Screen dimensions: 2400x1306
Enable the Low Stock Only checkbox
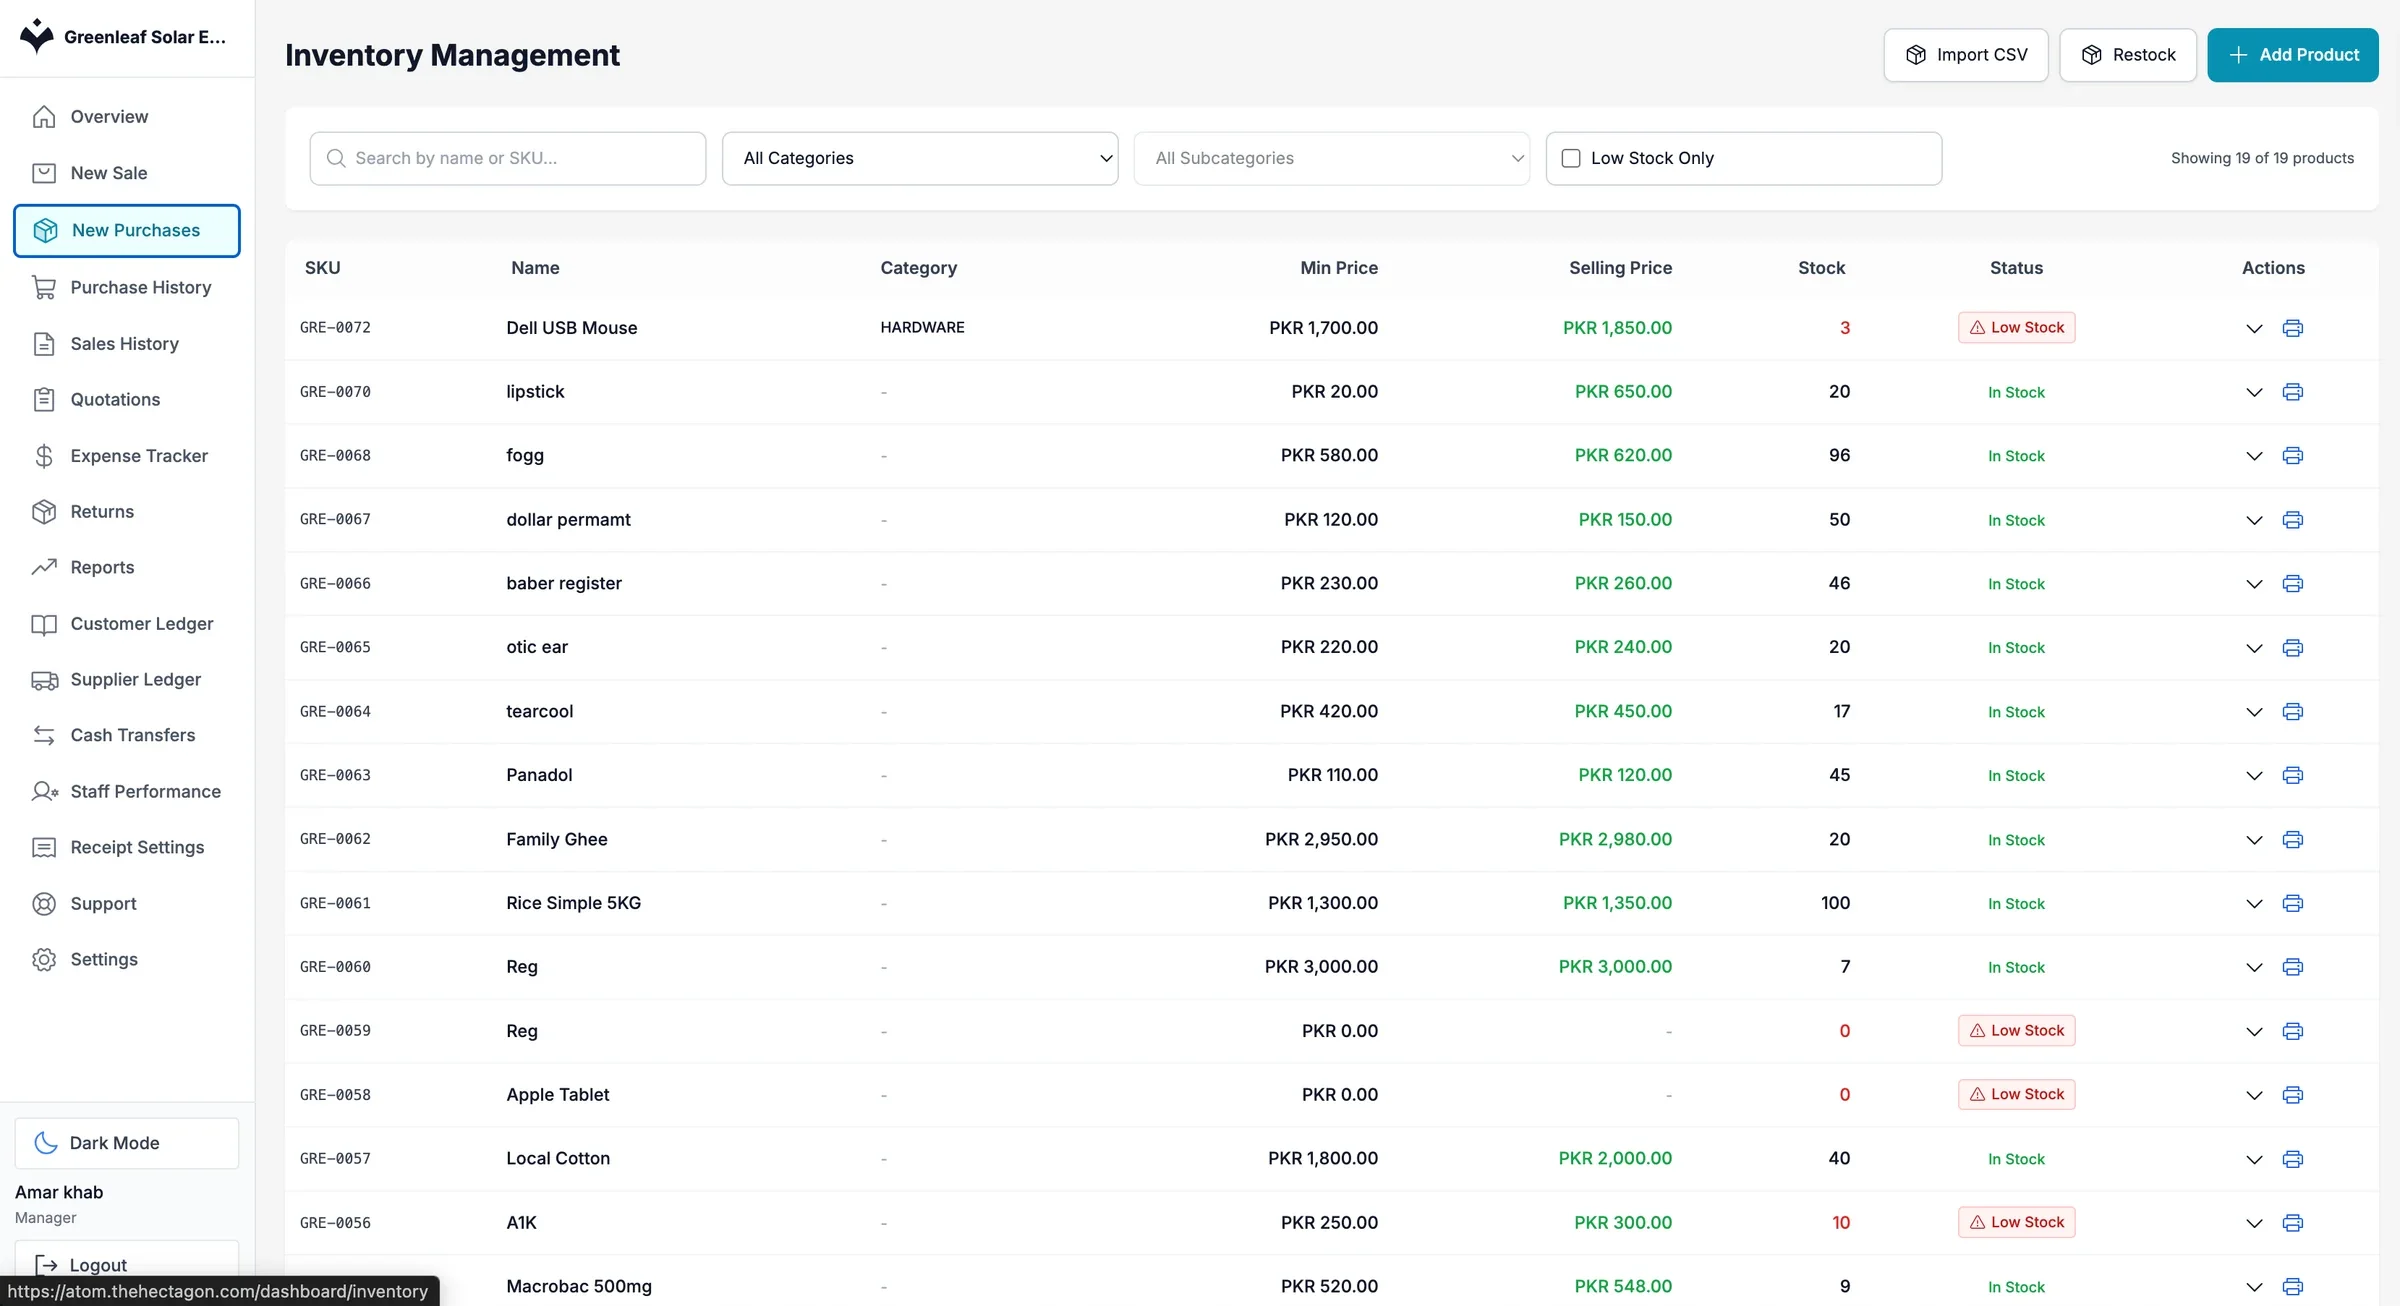[1571, 158]
